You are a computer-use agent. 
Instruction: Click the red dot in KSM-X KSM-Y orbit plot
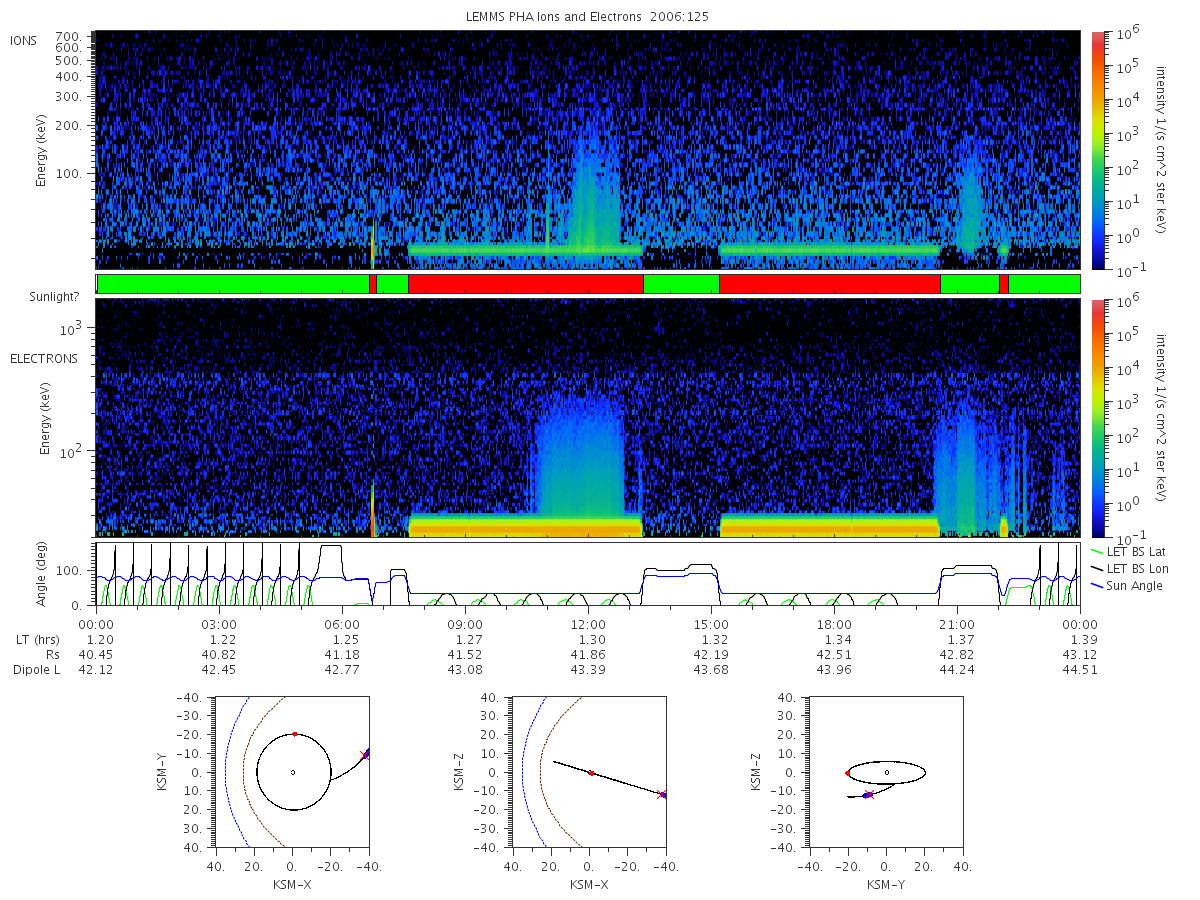294,734
